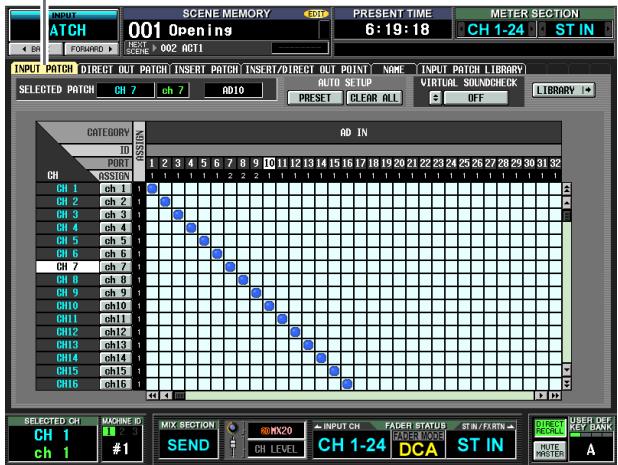618x465 pixels.
Task: Click the horizontal scrollbar thumb
Action: click(x=179, y=396)
